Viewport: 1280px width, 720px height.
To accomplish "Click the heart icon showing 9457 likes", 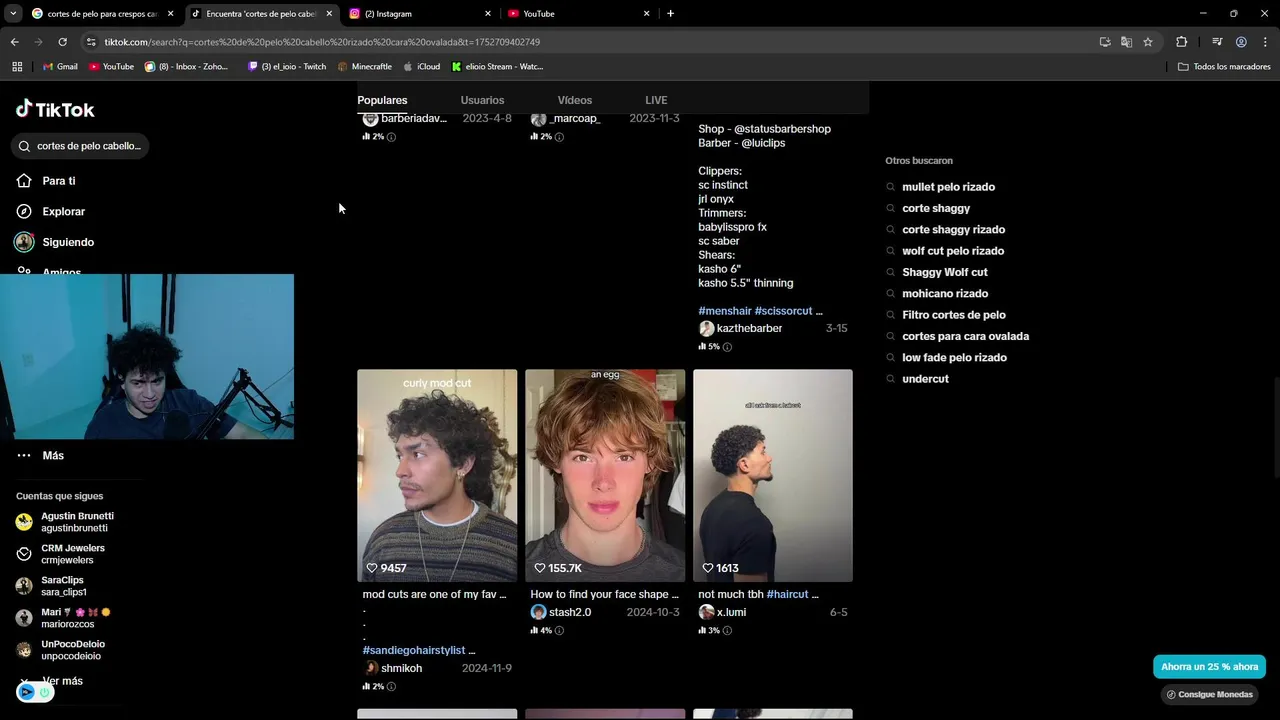I will tap(372, 568).
